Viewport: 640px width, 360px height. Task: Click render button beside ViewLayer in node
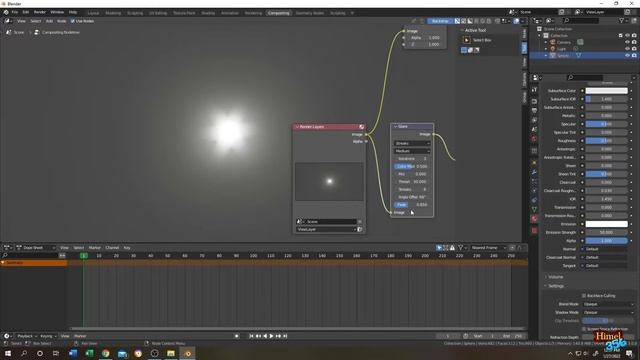(360, 229)
